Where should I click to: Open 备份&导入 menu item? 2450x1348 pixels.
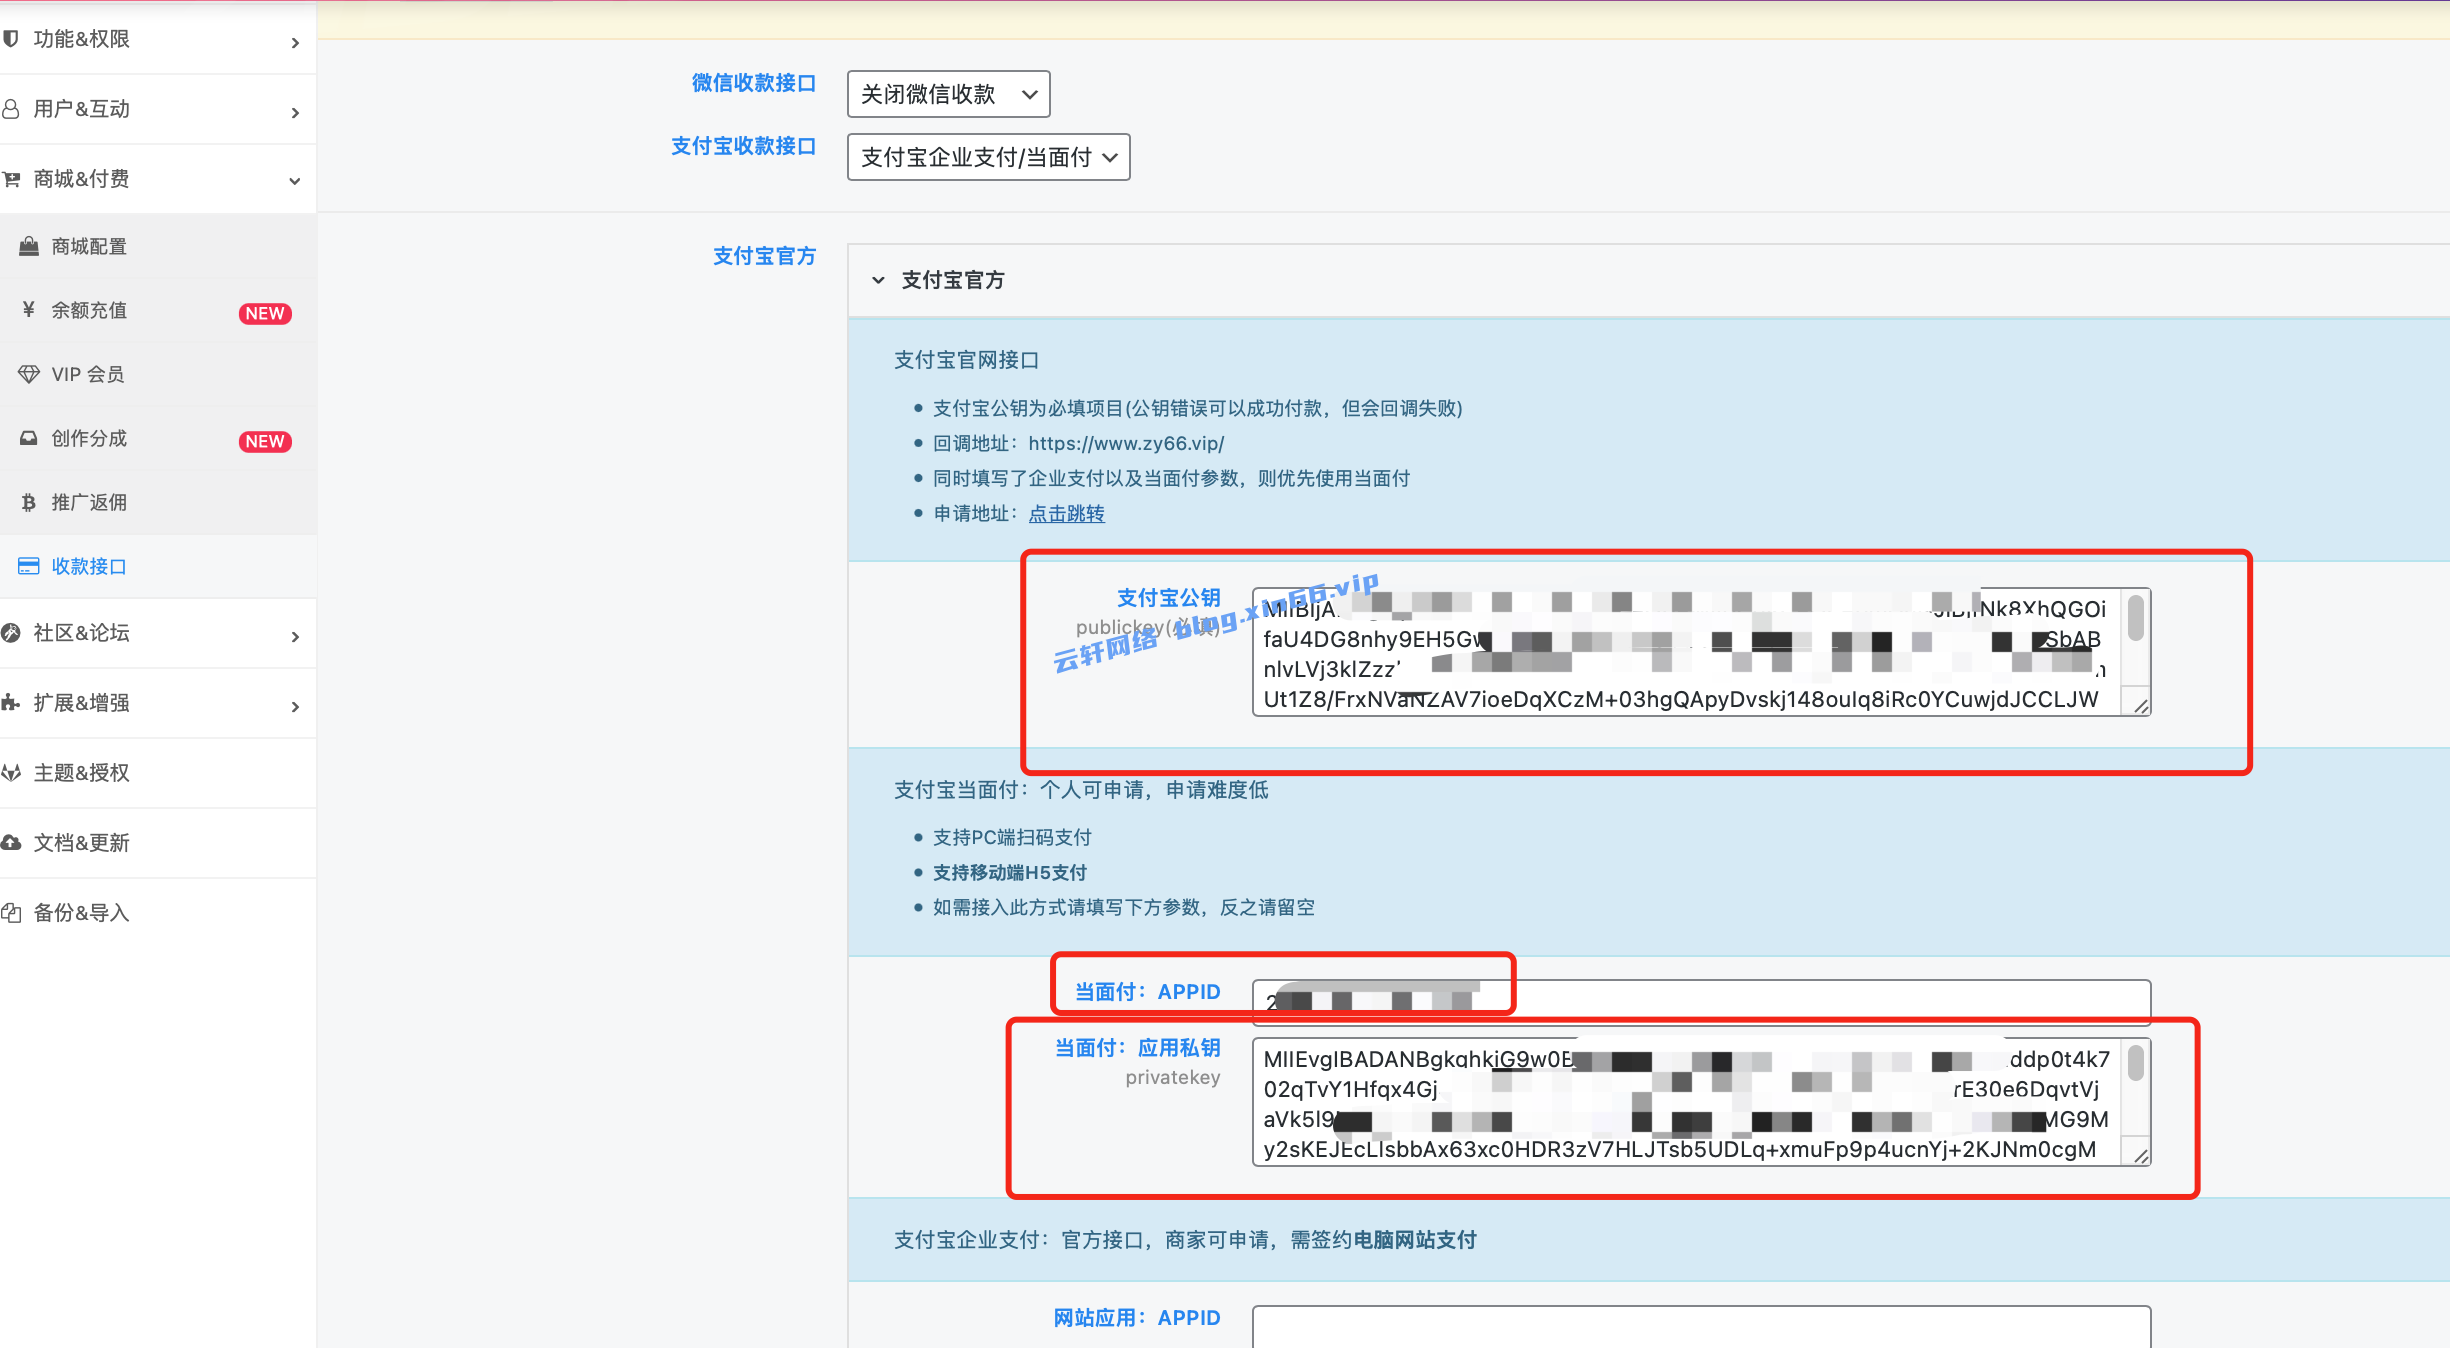click(x=158, y=913)
